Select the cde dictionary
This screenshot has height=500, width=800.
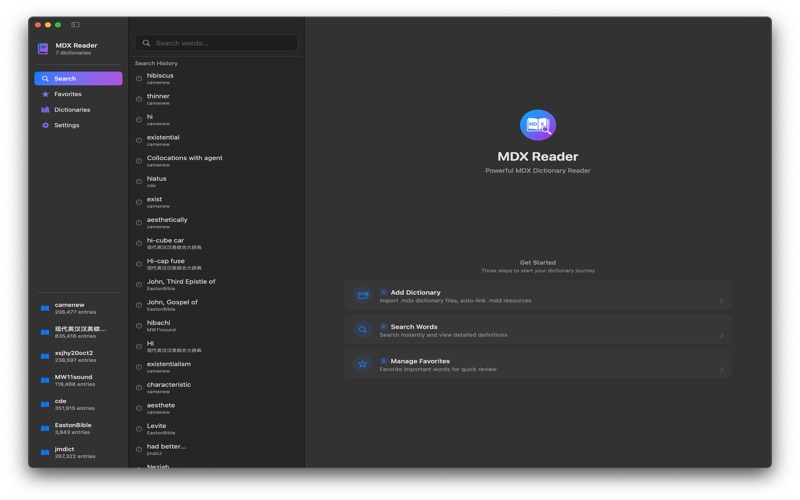(x=78, y=404)
